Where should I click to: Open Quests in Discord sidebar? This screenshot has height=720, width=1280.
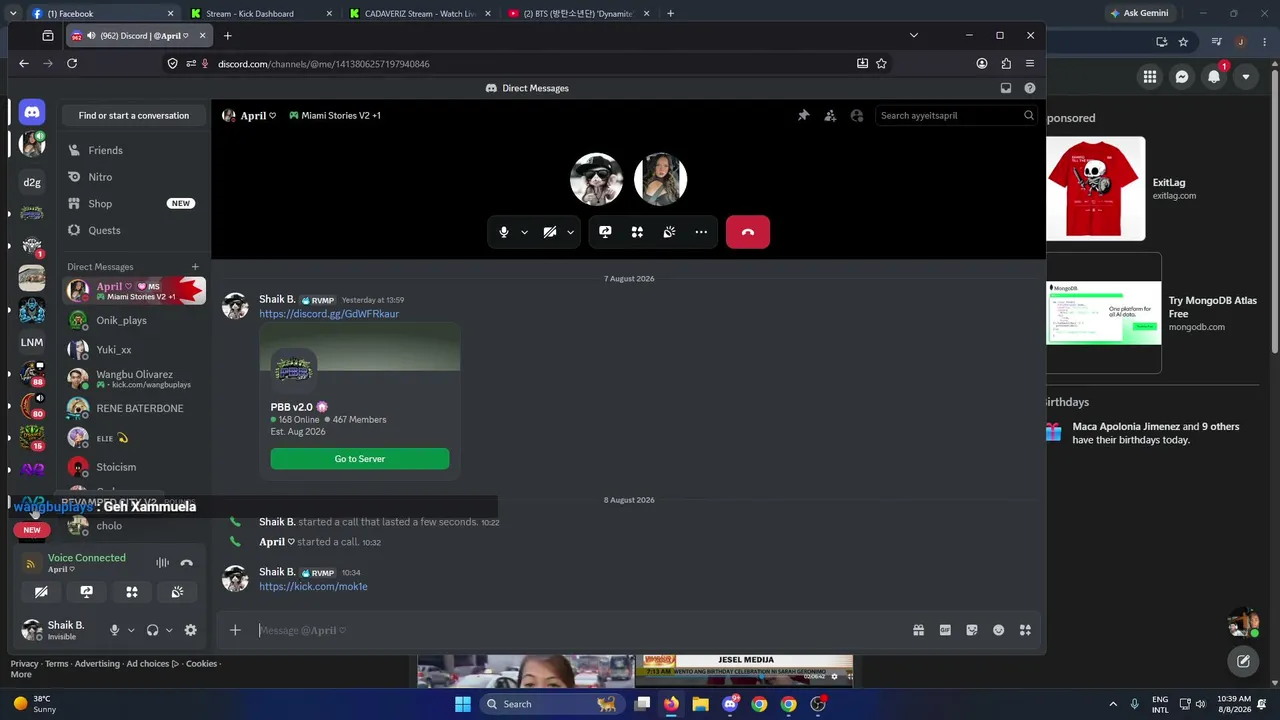click(133, 230)
